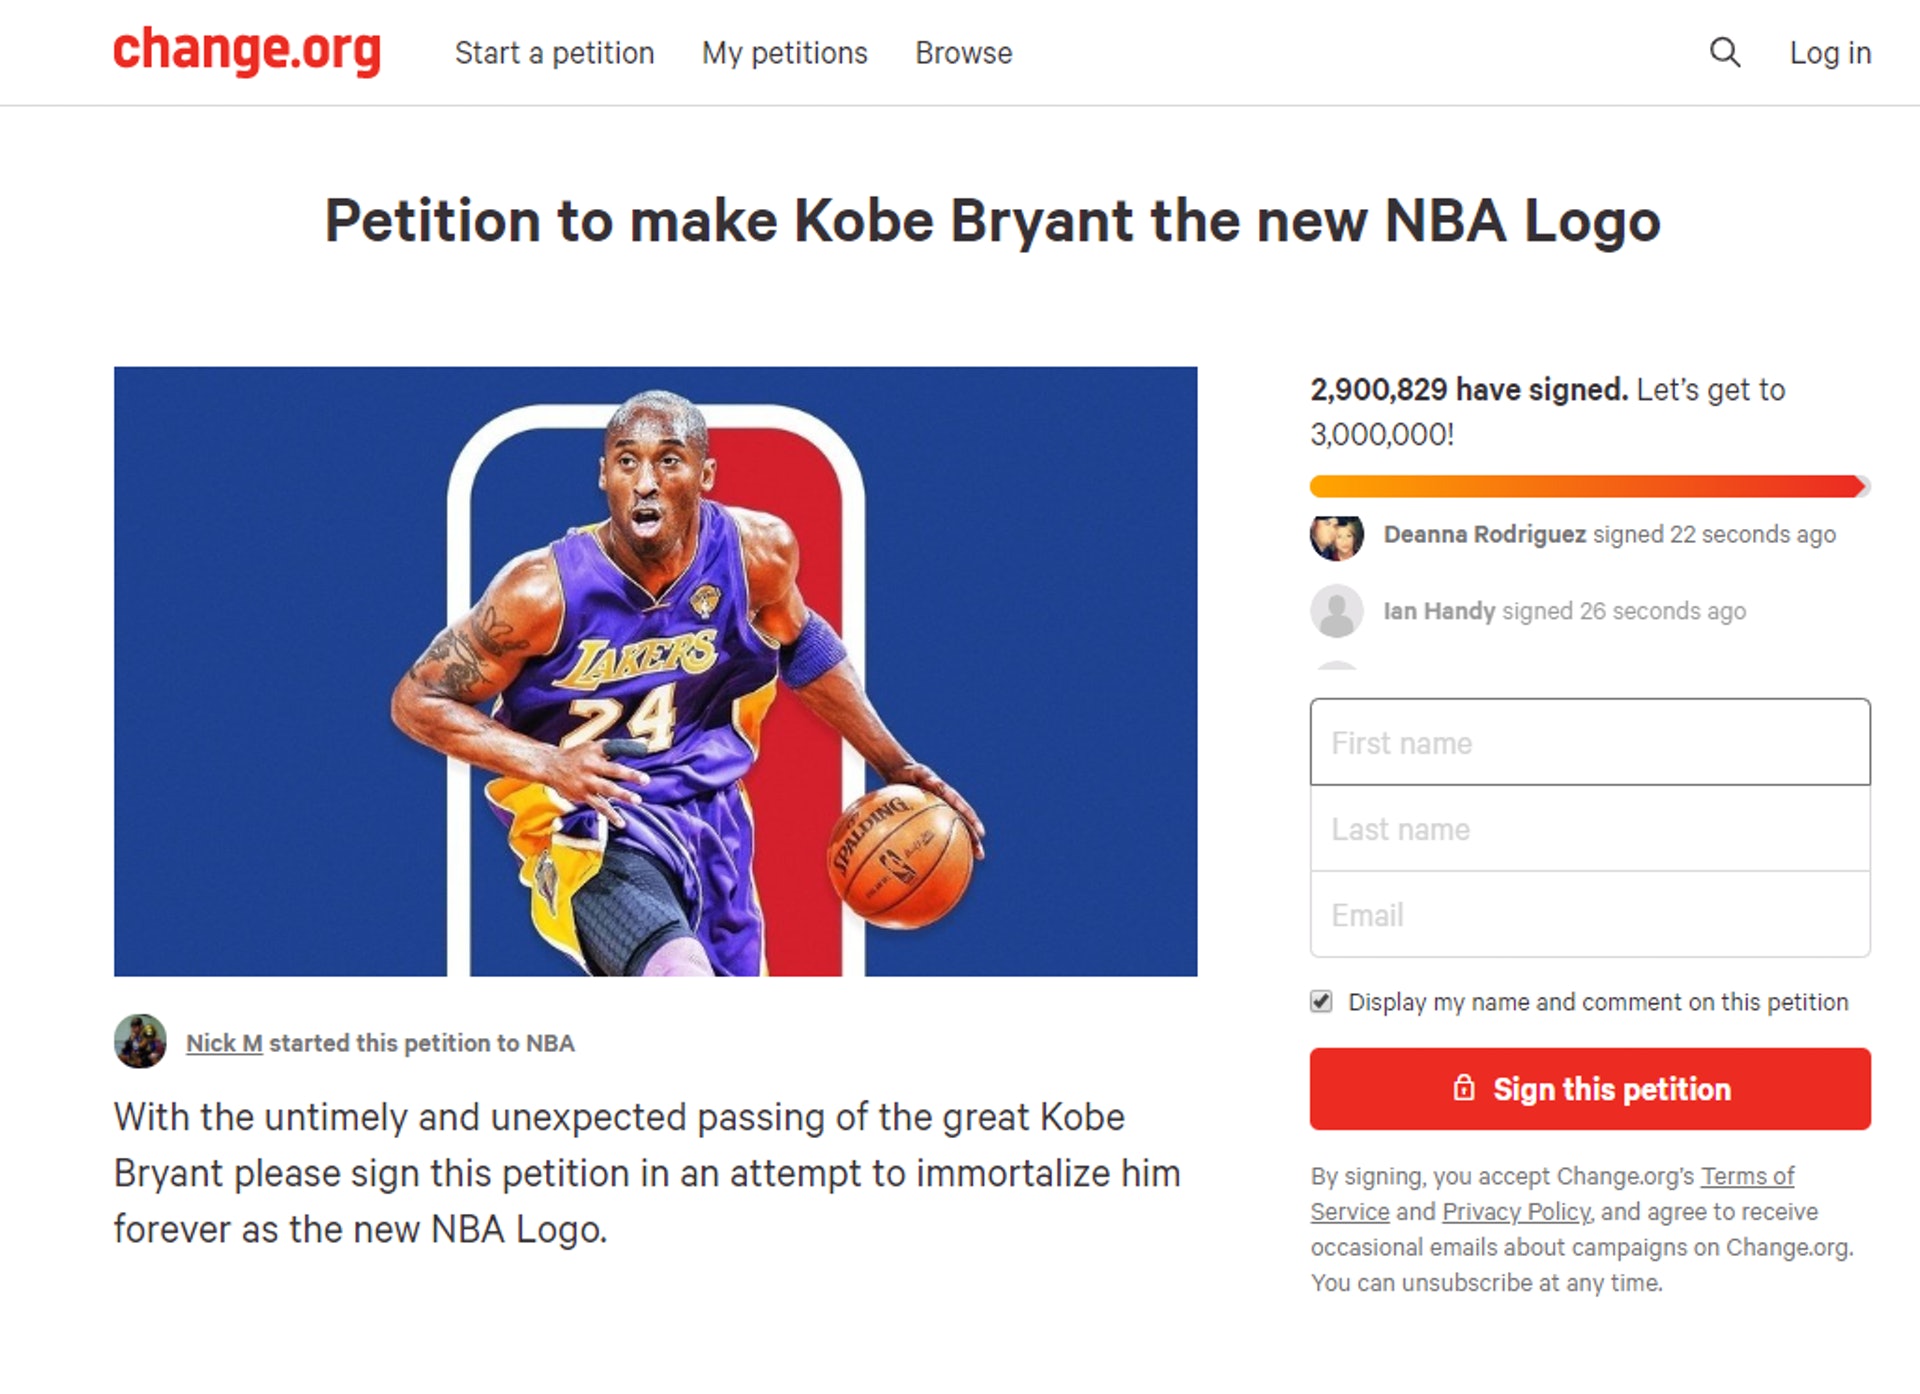
Task: Click Ian Handy's default avatar
Action: (x=1336, y=611)
